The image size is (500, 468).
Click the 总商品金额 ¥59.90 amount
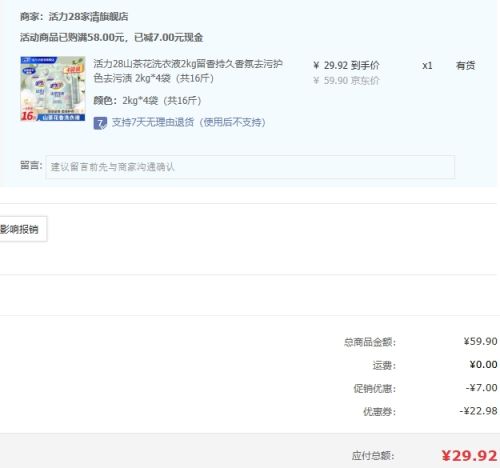[480, 341]
